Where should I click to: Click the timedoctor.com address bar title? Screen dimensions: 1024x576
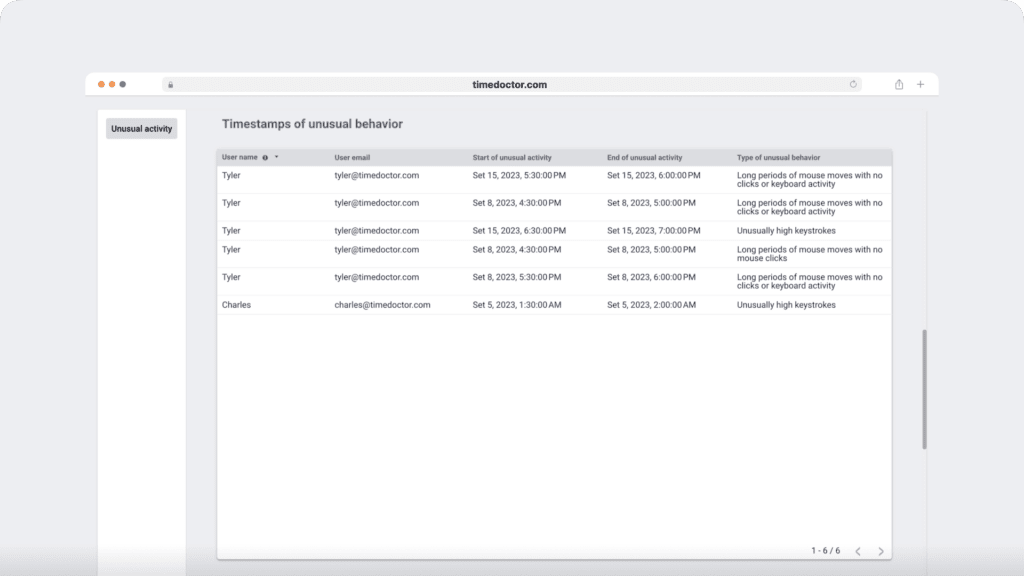[x=509, y=84]
